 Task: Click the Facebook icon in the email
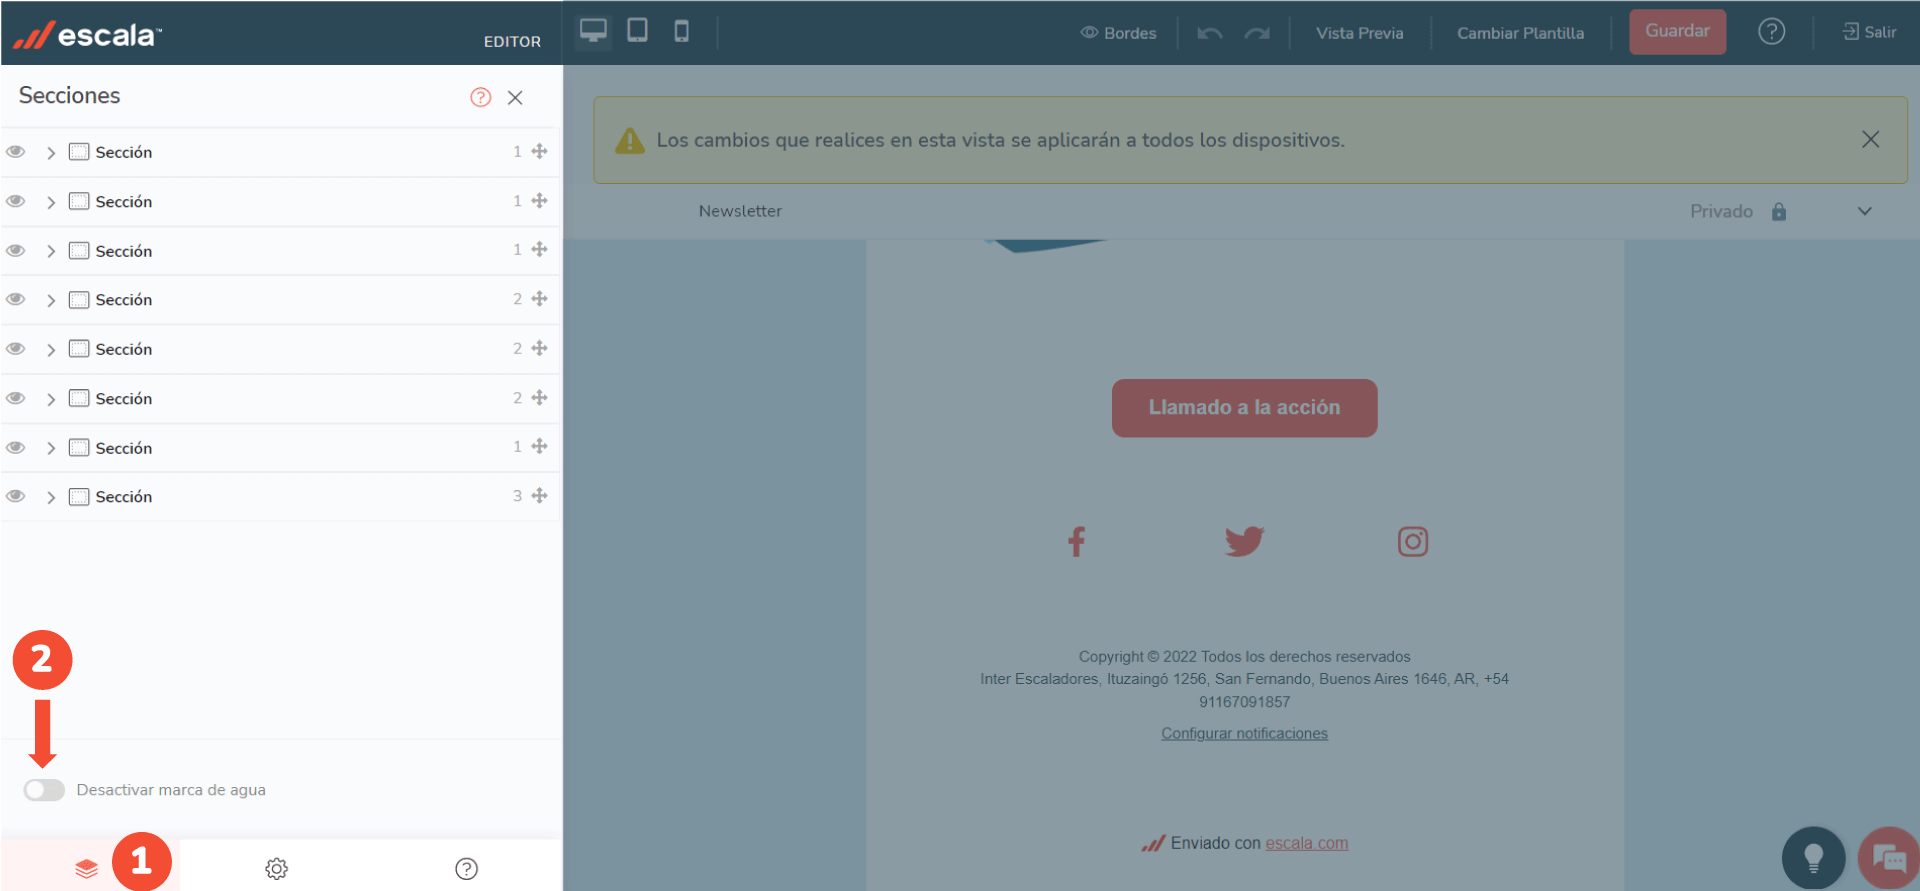(x=1076, y=541)
